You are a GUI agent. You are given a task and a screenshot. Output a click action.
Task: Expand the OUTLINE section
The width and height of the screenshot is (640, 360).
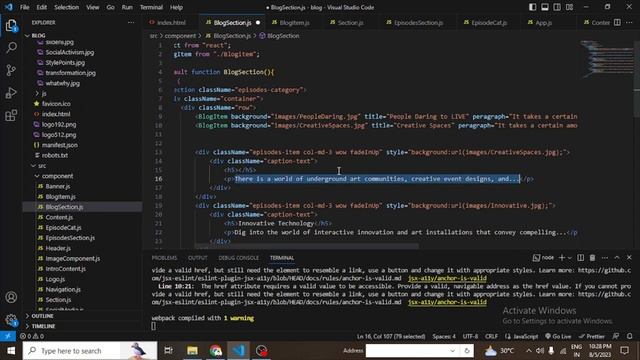coord(42,316)
